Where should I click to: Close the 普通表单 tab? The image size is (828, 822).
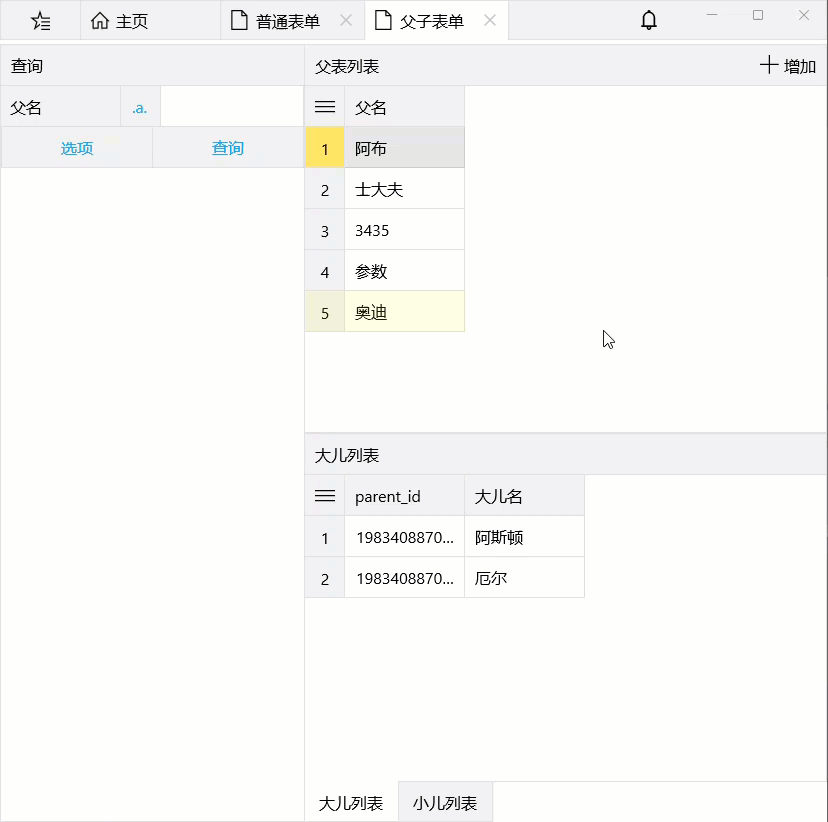346,20
